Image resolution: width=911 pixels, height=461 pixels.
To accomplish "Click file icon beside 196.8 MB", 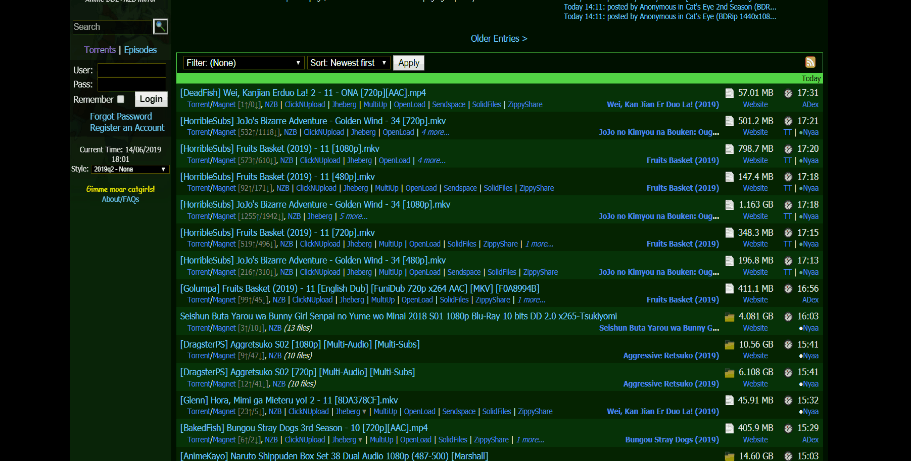I will [x=729, y=260].
